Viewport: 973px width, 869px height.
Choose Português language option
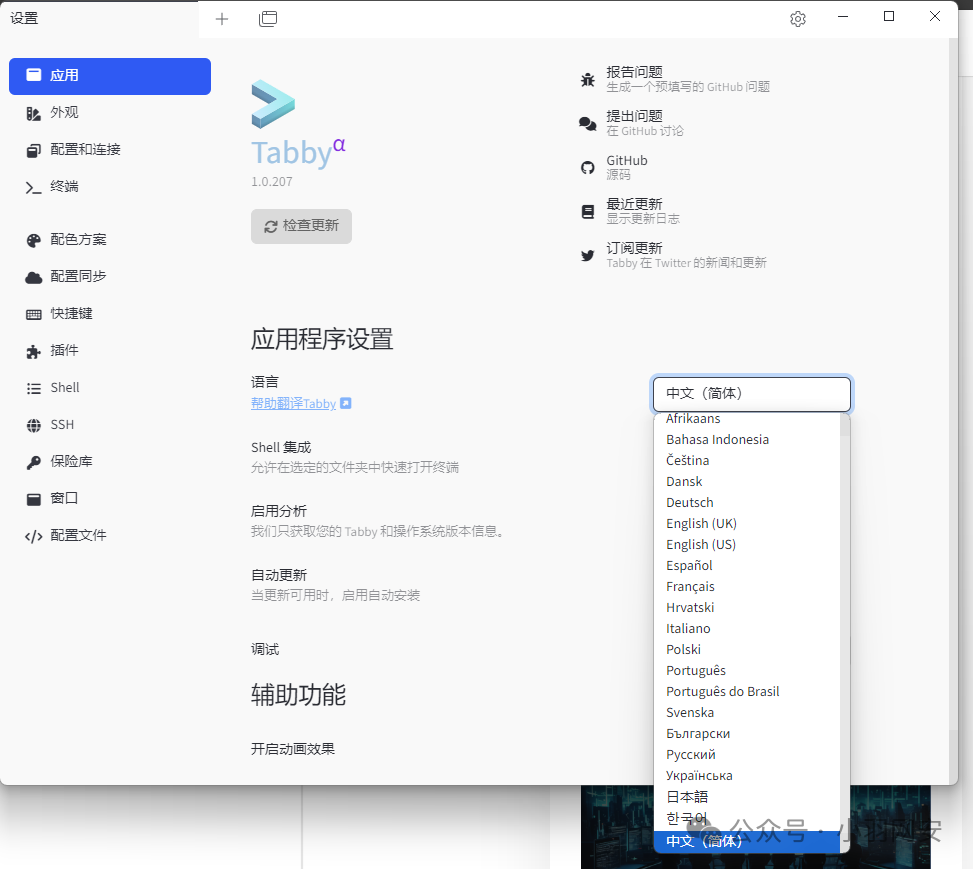click(x=747, y=671)
